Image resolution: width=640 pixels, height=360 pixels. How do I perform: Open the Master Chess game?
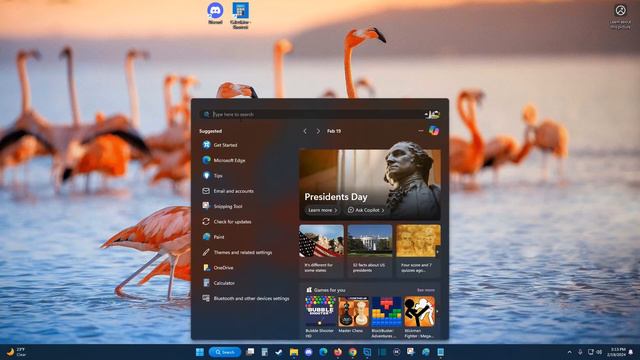(353, 314)
